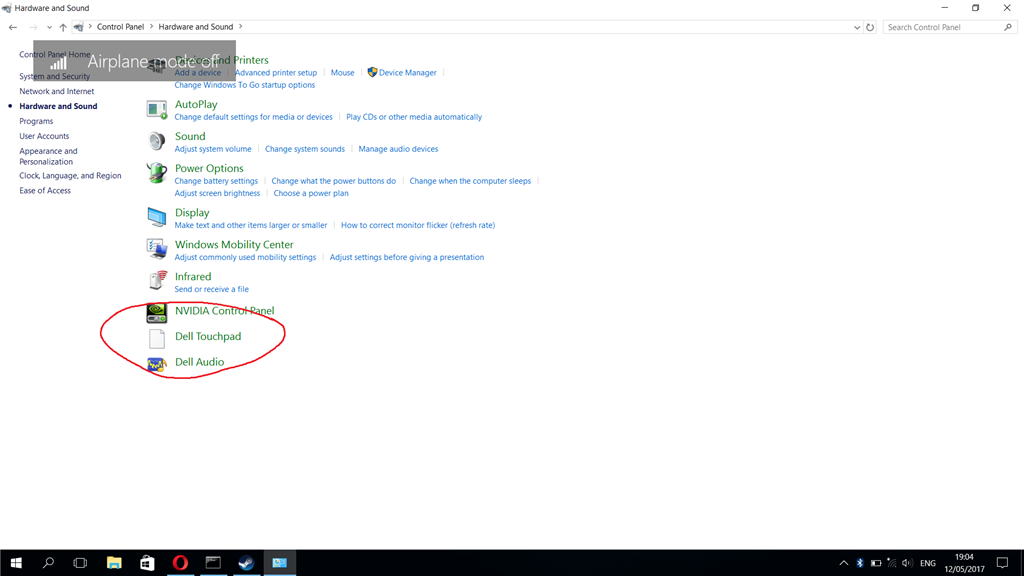
Task: Click Advanced printer setup link
Action: 276,72
